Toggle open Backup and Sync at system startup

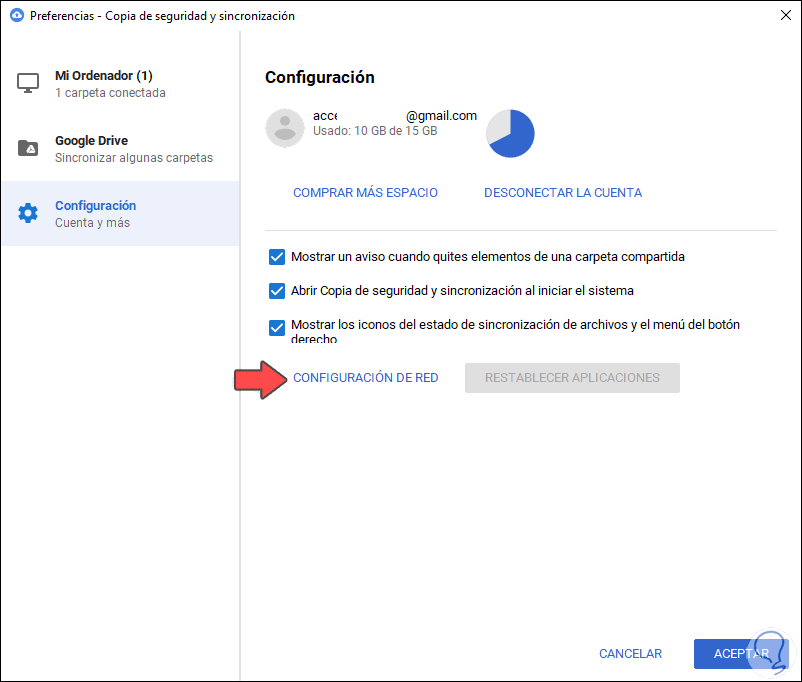(277, 291)
